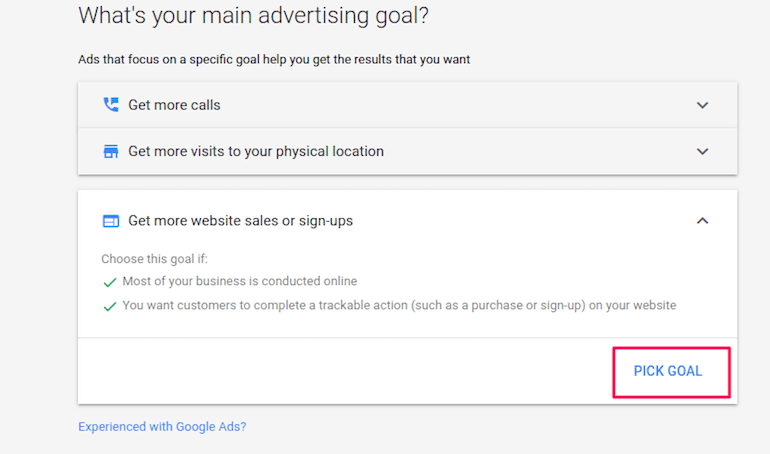This screenshot has width=770, height=454.
Task: Open the 'Experienced with Google Ads?' link
Action: [x=162, y=427]
